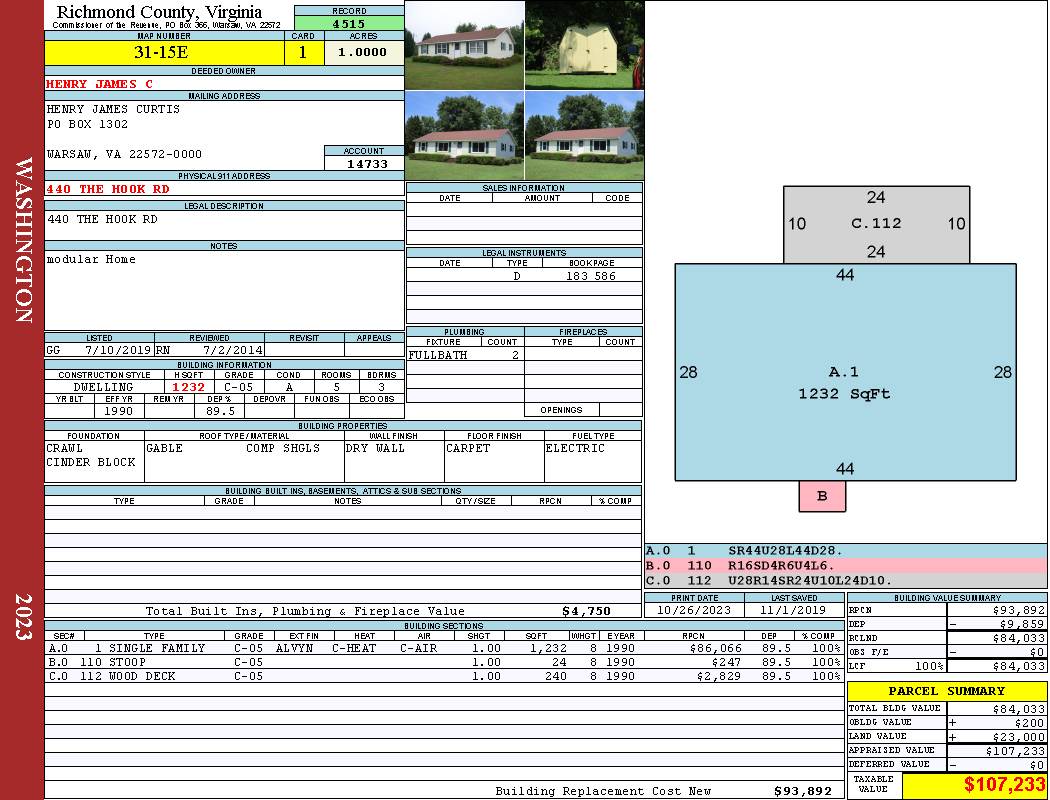The image size is (1050, 800).
Task: Click legal instrument book page 183 586
Action: coord(591,276)
